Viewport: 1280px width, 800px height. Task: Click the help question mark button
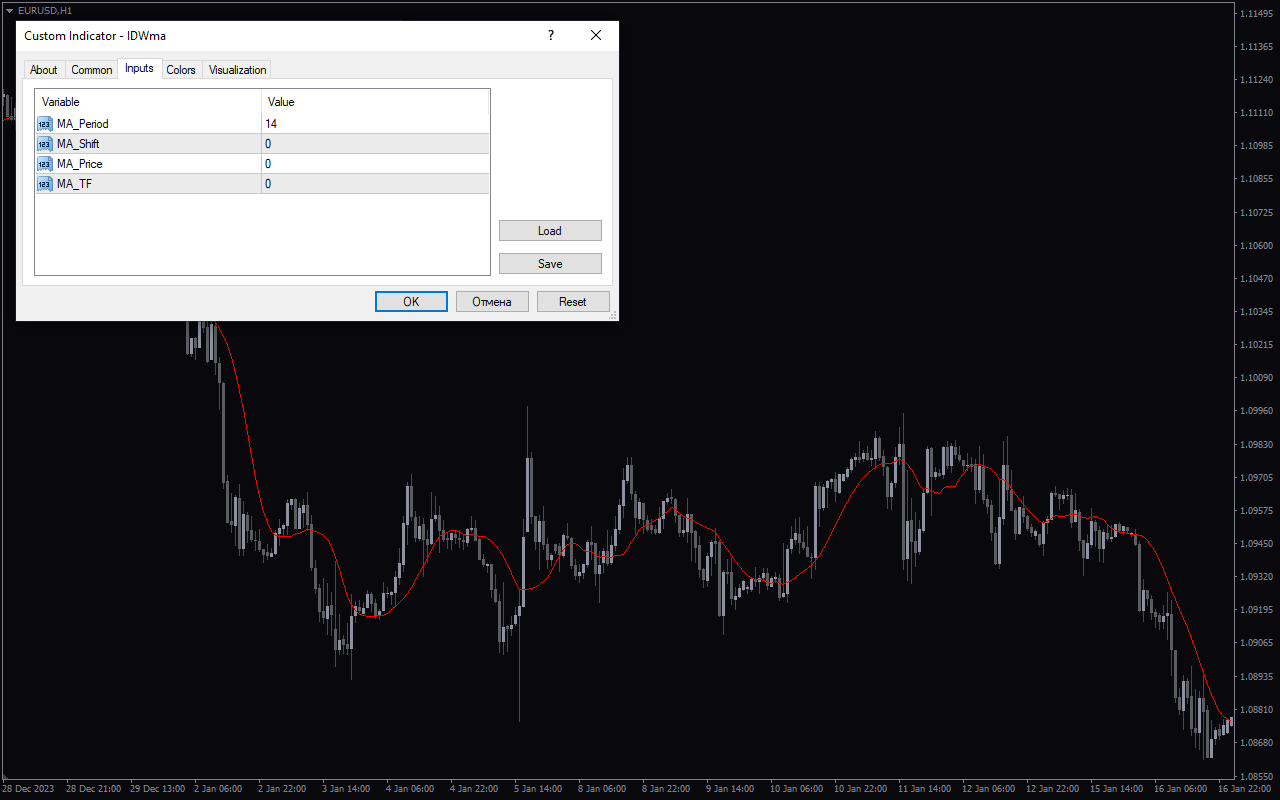point(550,36)
